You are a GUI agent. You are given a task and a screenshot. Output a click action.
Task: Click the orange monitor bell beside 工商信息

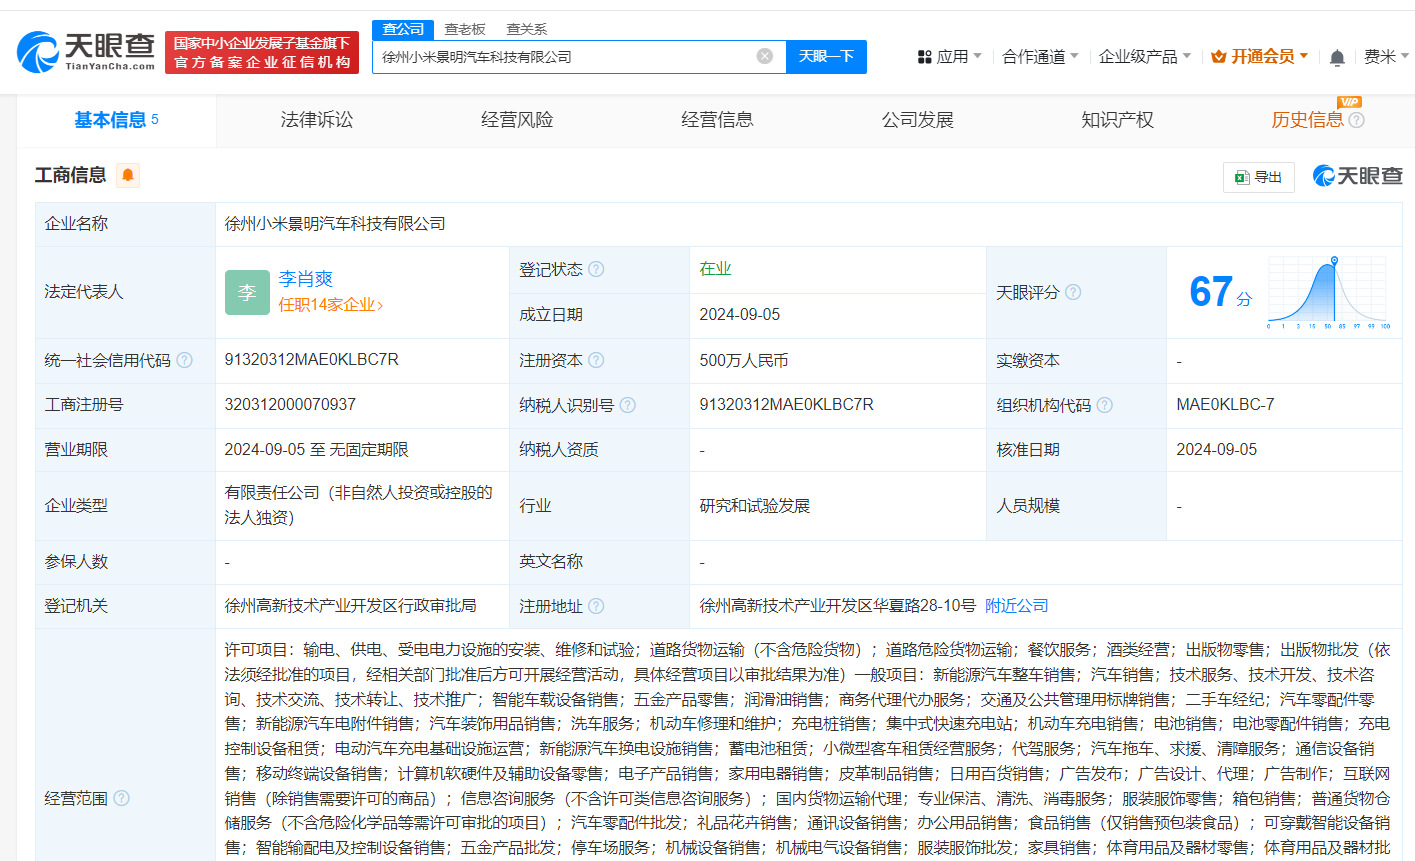(128, 175)
